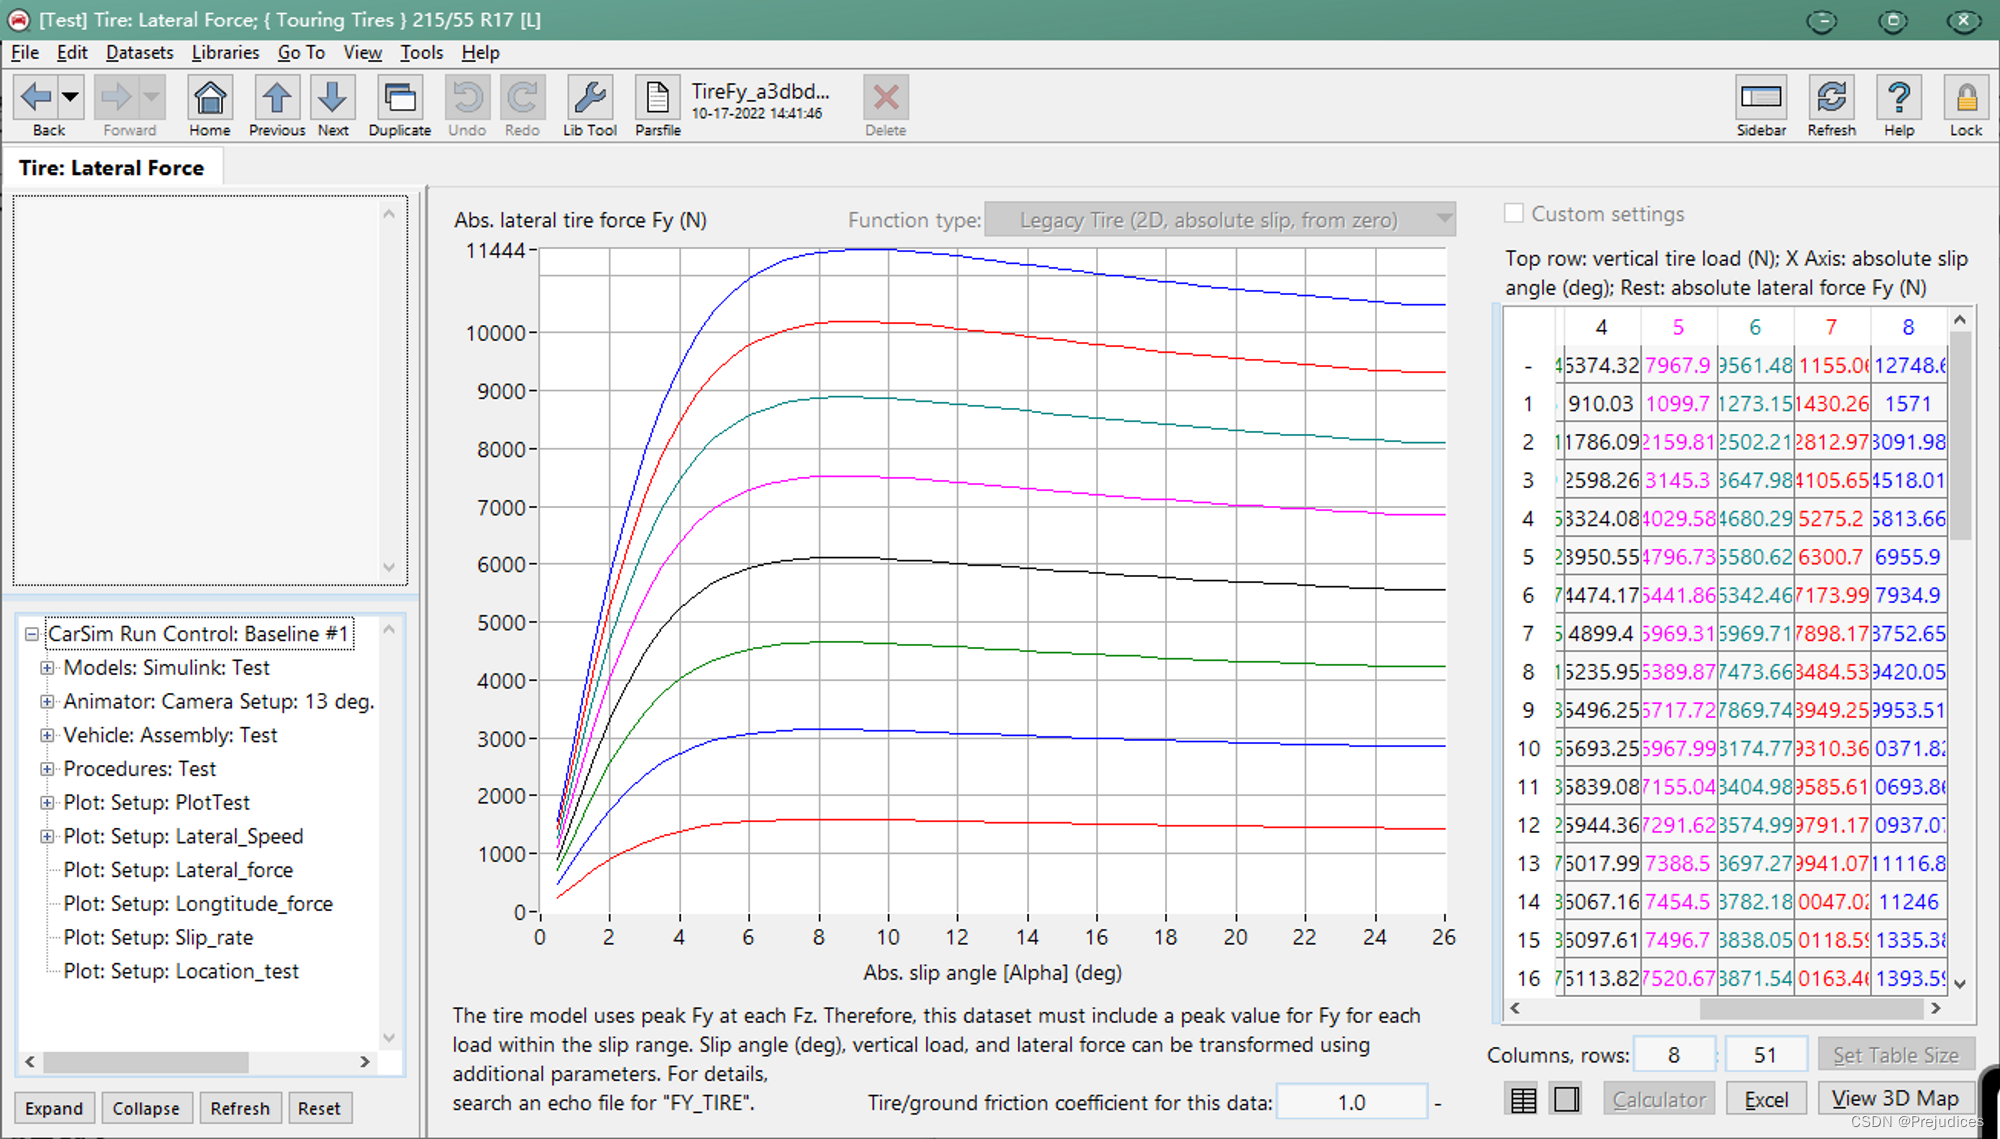
Task: Duplicate the current dataset
Action: point(399,99)
